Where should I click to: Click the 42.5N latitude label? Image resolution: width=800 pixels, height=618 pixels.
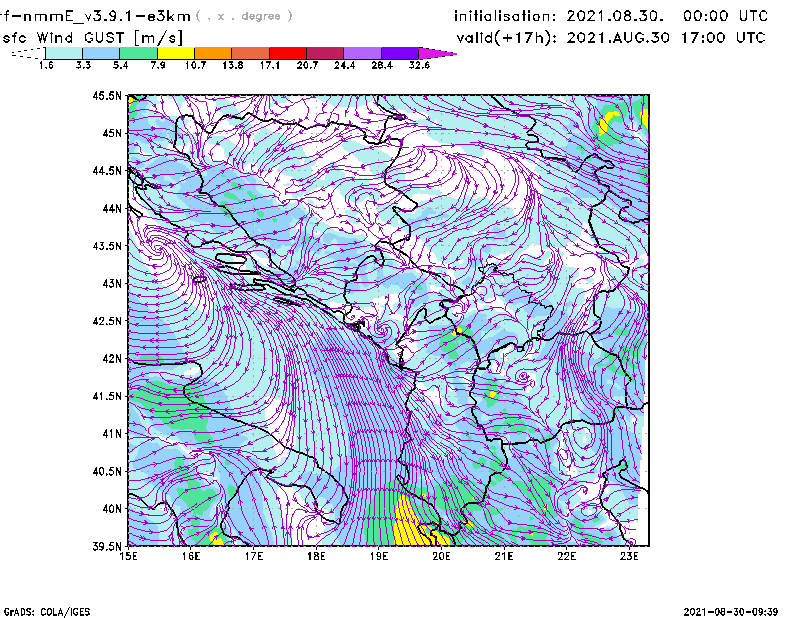coord(107,321)
